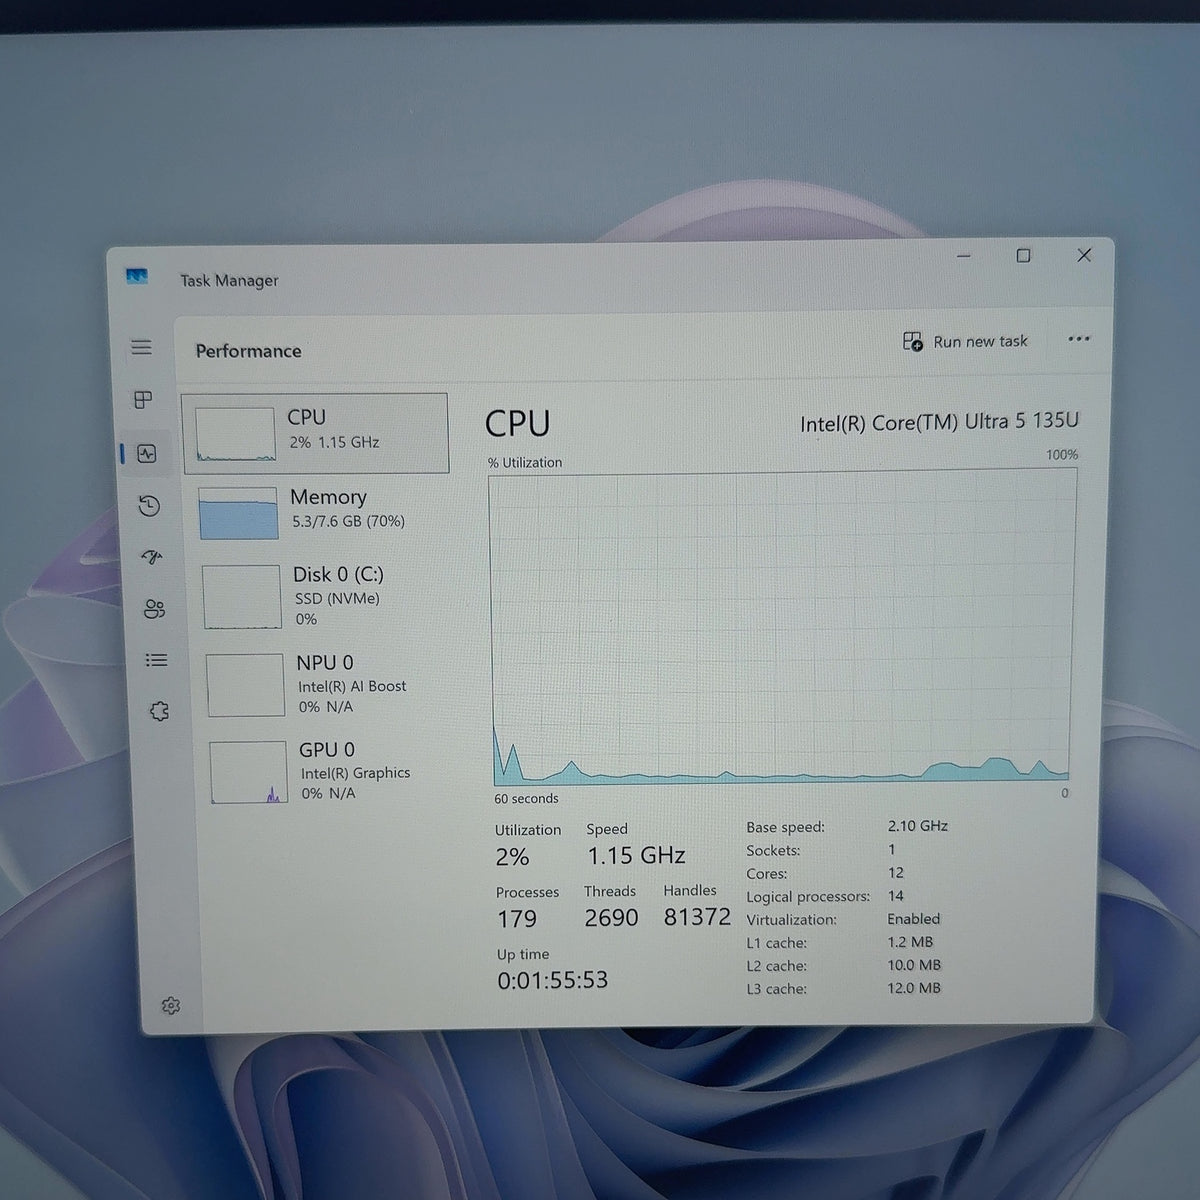Click the L3 cache value 12.0 MB
The image size is (1200, 1200).
click(x=914, y=988)
